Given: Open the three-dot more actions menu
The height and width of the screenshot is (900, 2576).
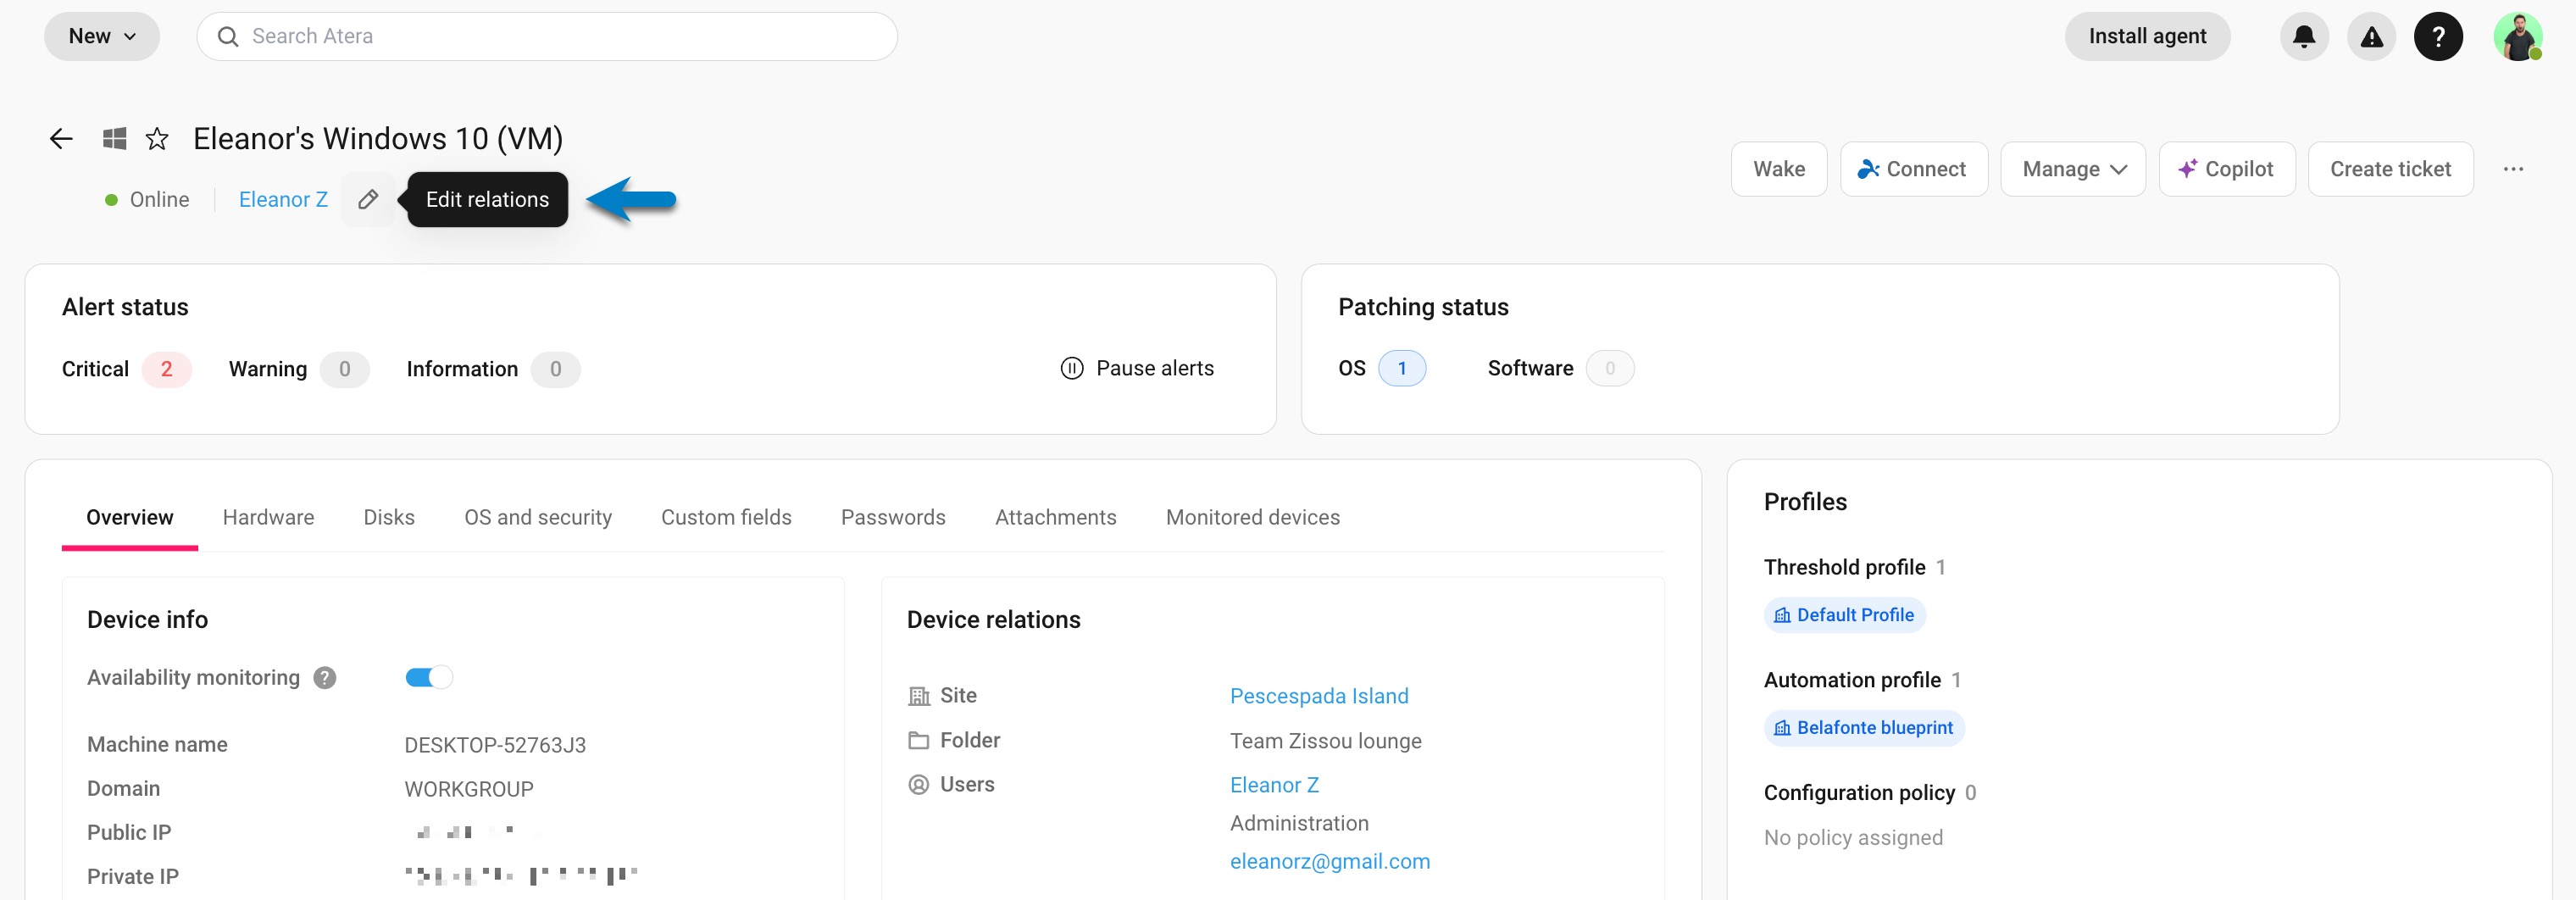Looking at the screenshot, I should (2513, 169).
